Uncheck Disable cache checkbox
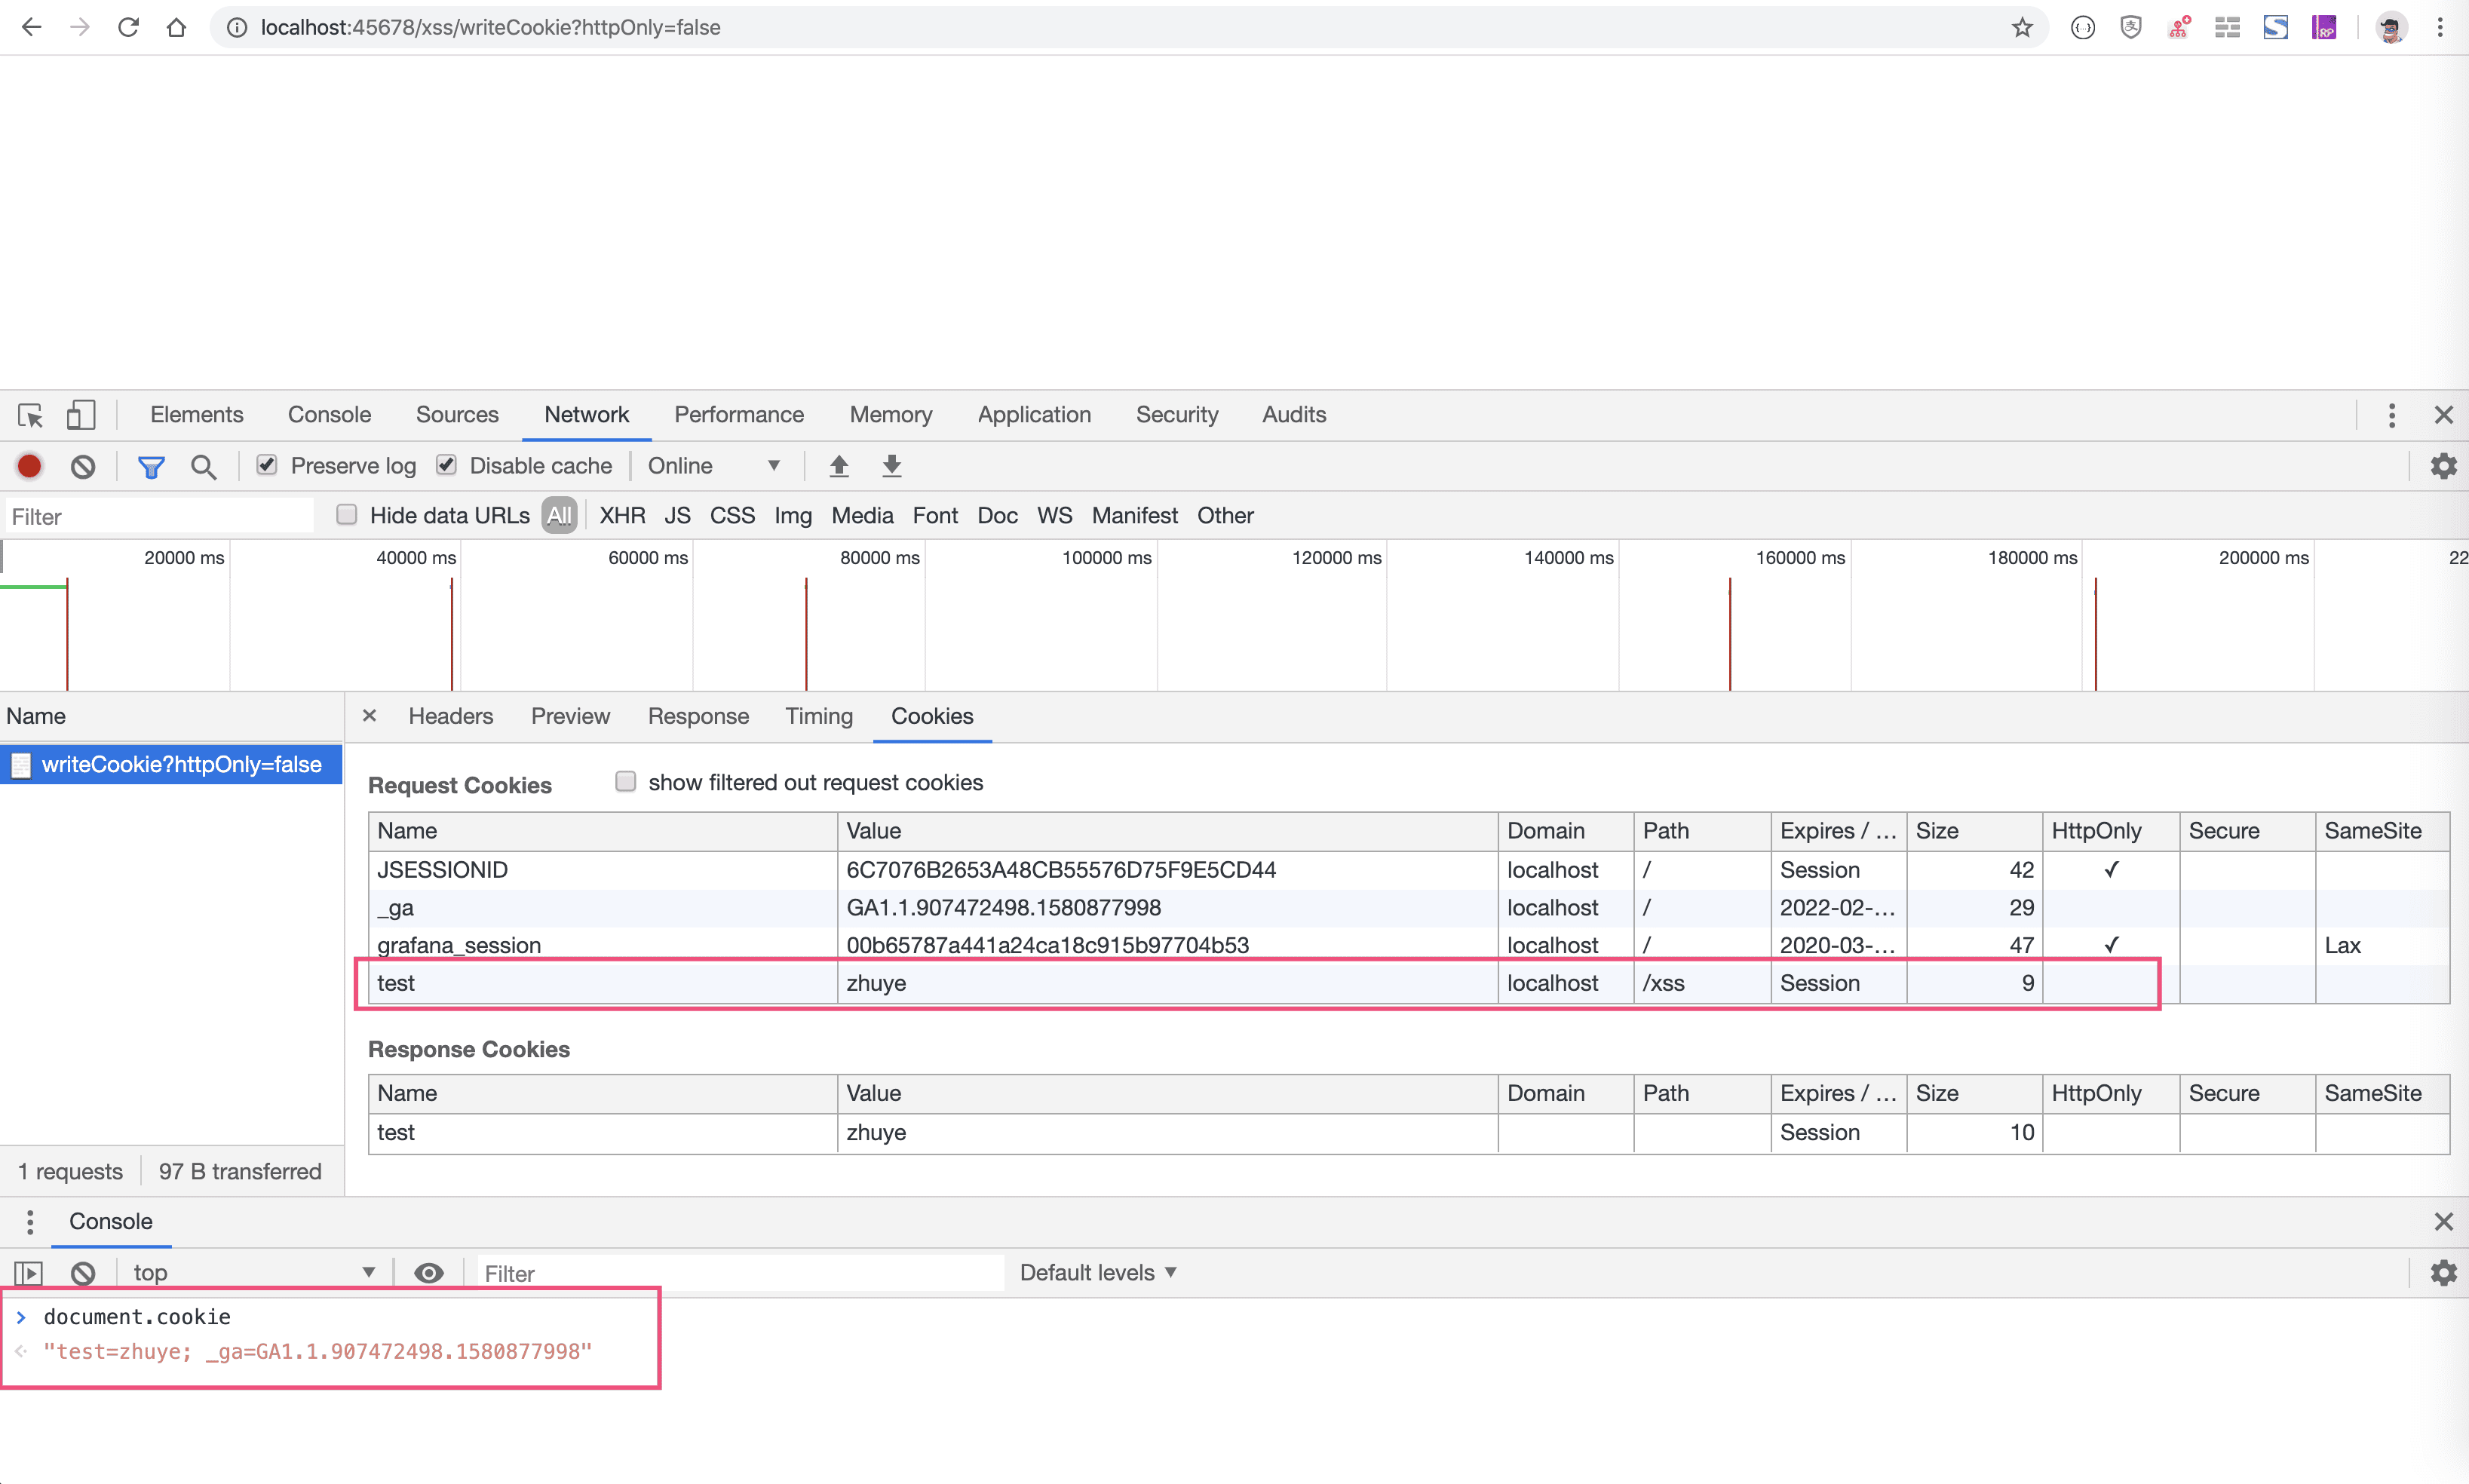The image size is (2469, 1484). [447, 465]
